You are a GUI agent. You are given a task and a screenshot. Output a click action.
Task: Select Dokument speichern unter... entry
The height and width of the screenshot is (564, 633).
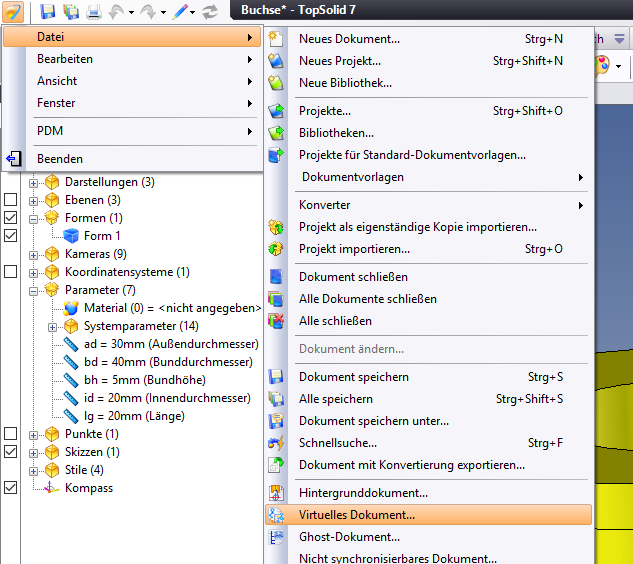(x=429, y=421)
